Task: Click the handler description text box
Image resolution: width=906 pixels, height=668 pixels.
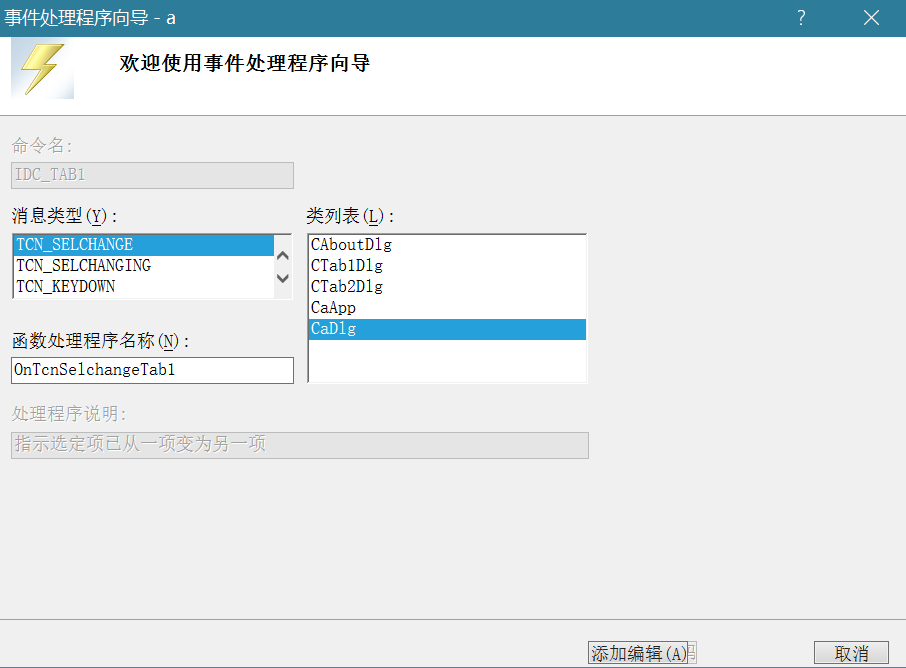Action: tap(299, 445)
